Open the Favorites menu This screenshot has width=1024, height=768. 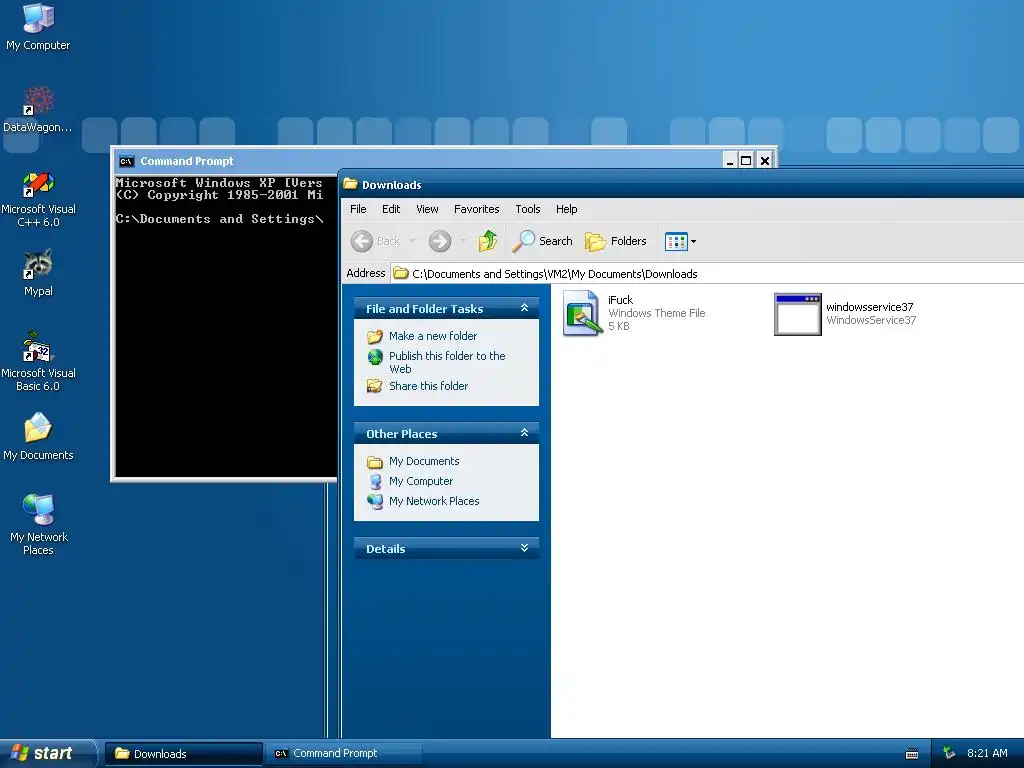[476, 209]
